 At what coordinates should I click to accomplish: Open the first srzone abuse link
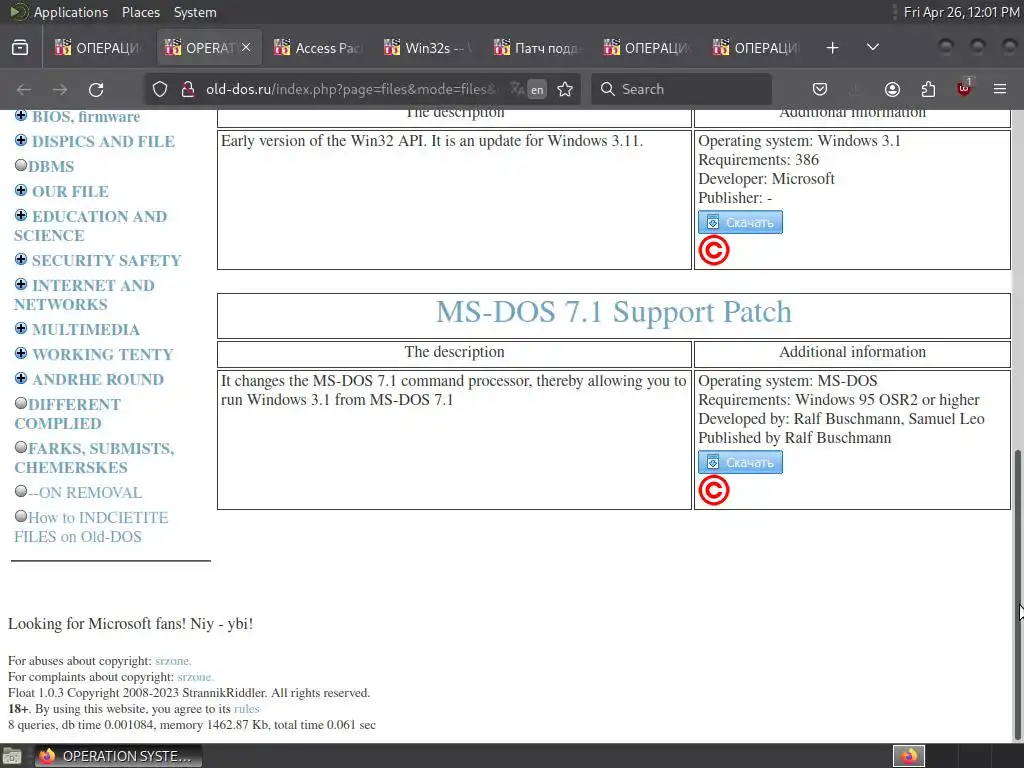tap(173, 661)
